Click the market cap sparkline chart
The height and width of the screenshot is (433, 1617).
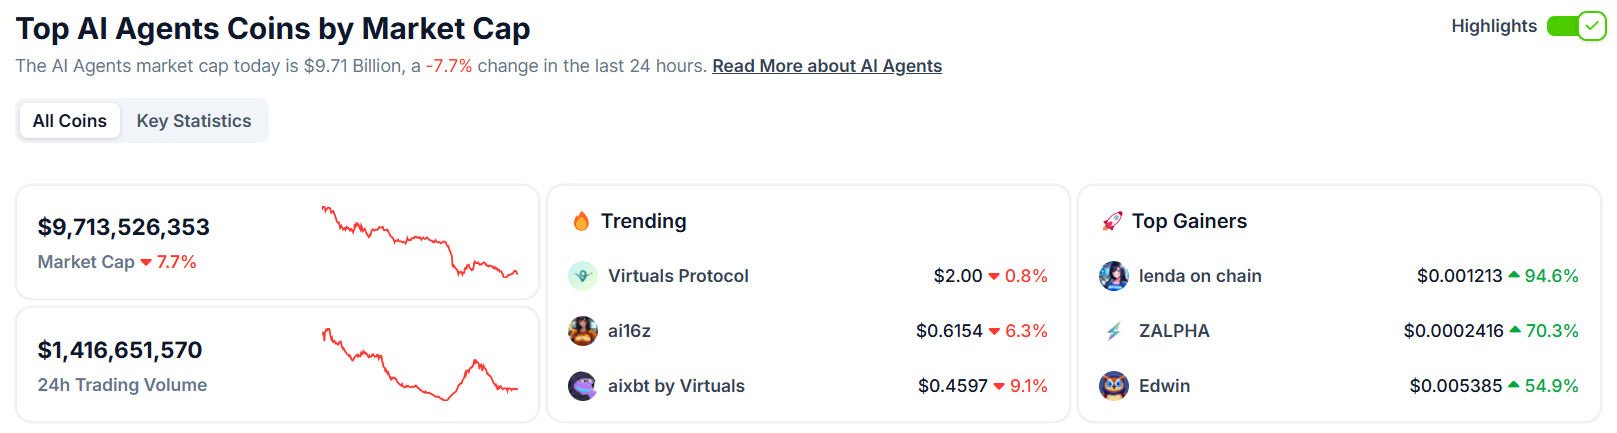[420, 241]
